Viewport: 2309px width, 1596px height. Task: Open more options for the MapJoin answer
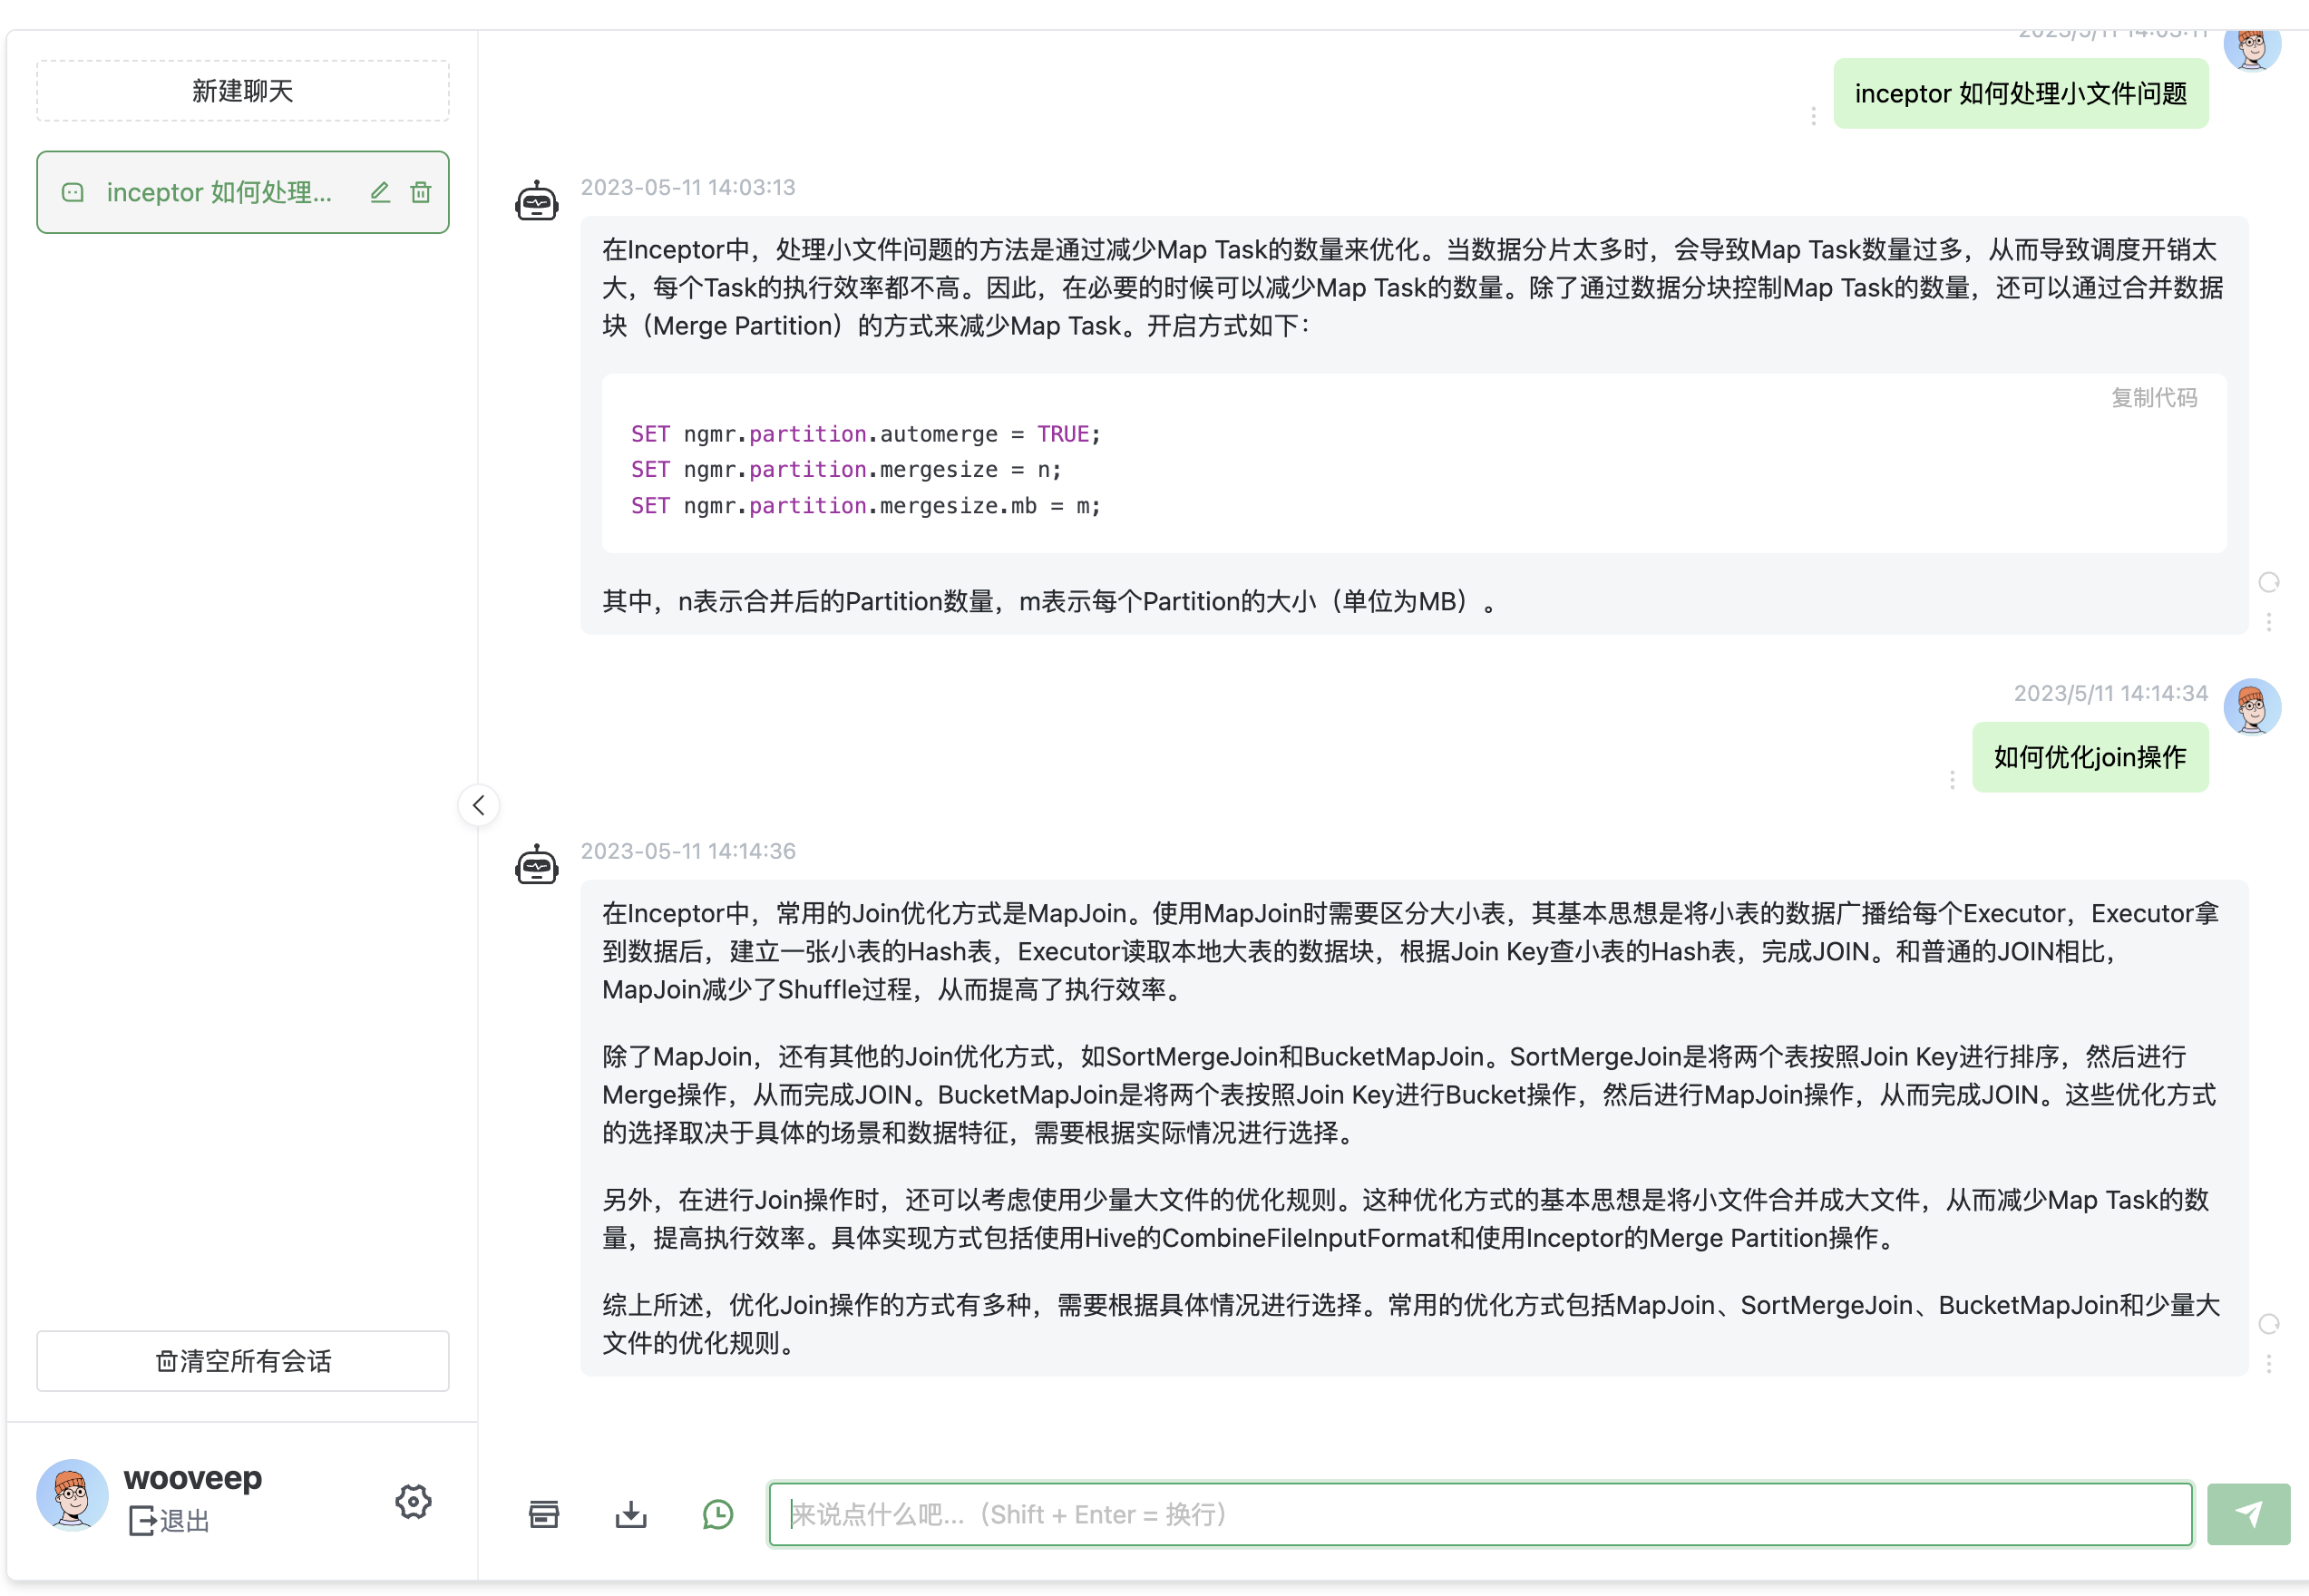click(x=2269, y=1364)
